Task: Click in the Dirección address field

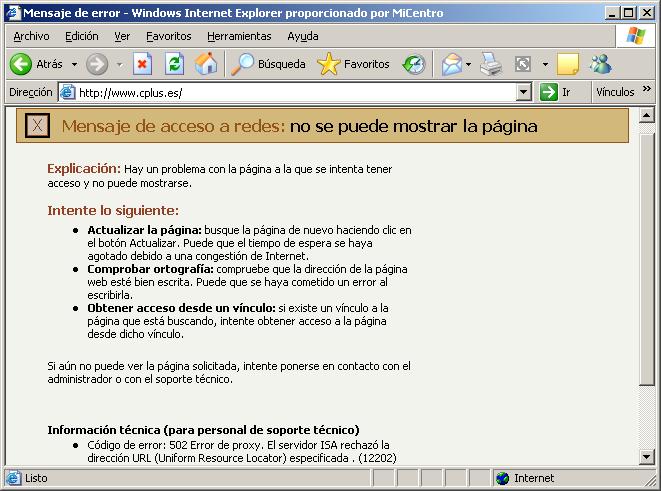Action: pos(290,92)
